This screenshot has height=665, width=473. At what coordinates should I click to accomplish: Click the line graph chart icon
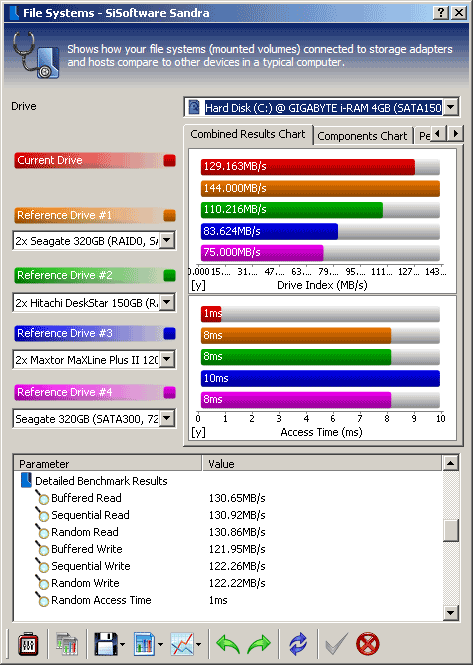(x=182, y=644)
